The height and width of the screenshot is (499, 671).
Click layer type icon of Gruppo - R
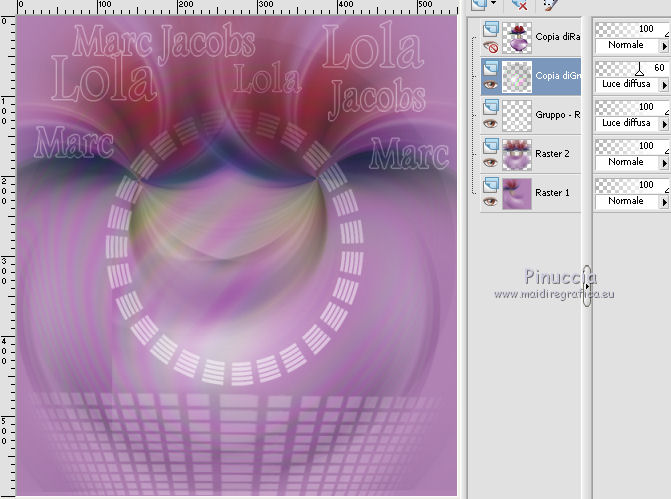[491, 107]
